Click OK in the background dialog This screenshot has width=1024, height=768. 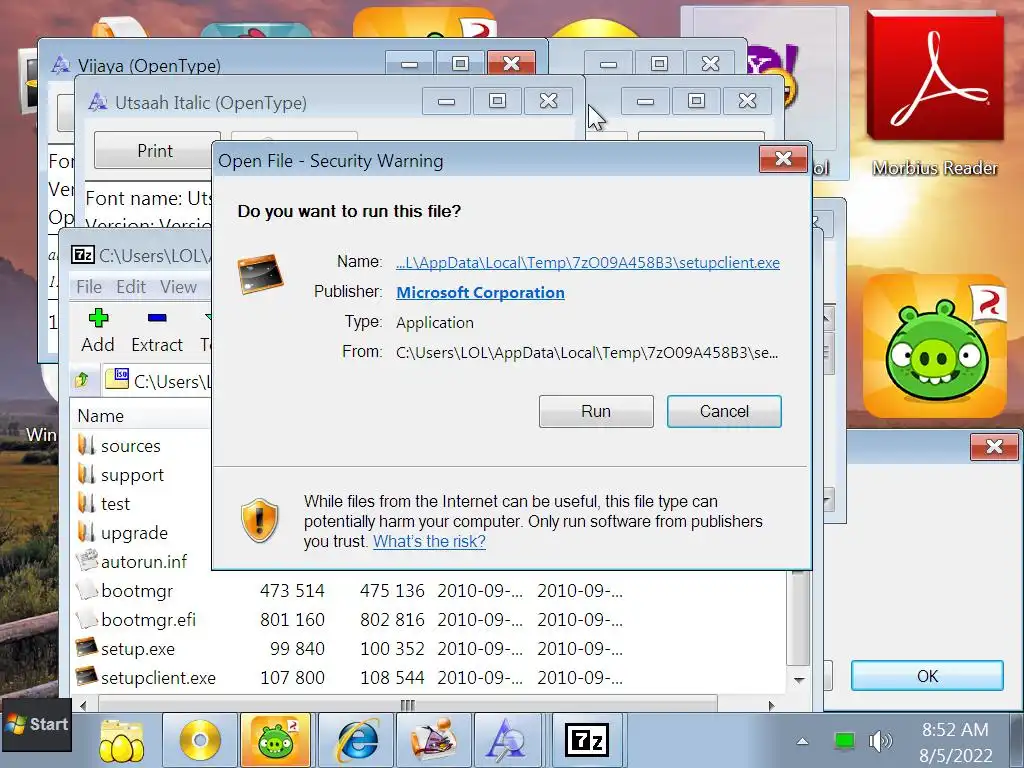point(927,676)
